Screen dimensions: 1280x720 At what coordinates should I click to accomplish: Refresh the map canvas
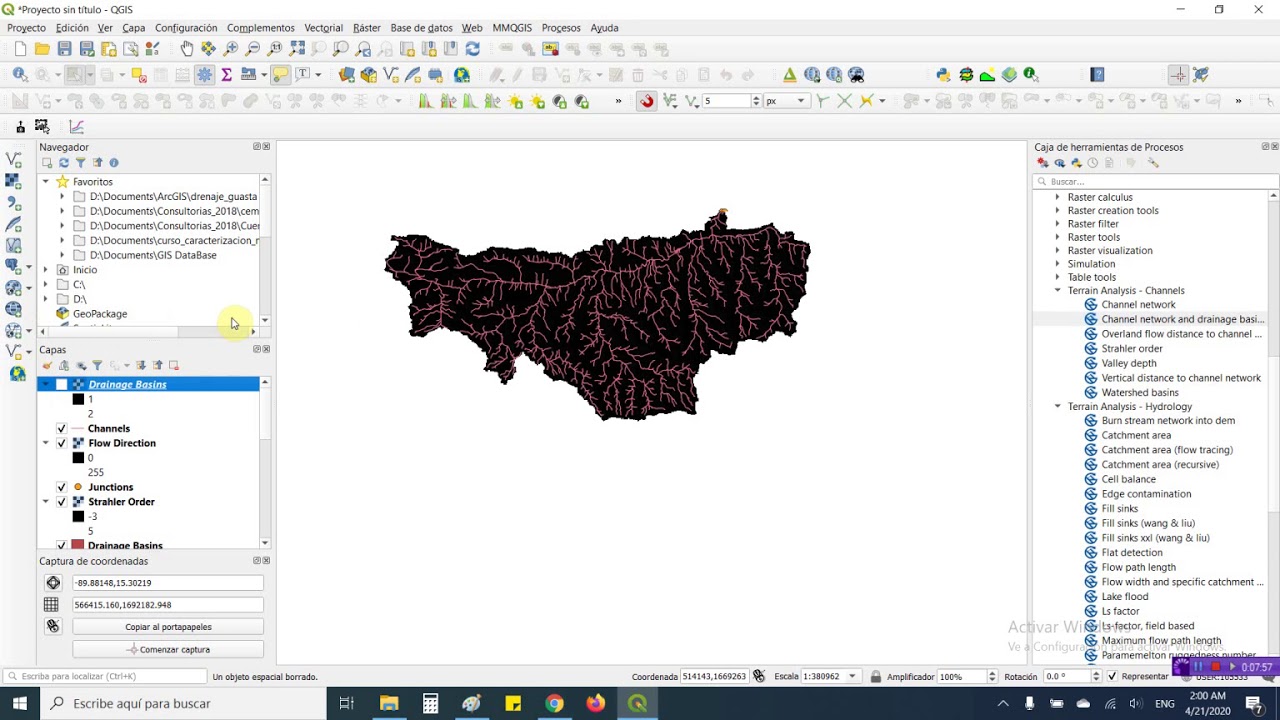coord(473,49)
